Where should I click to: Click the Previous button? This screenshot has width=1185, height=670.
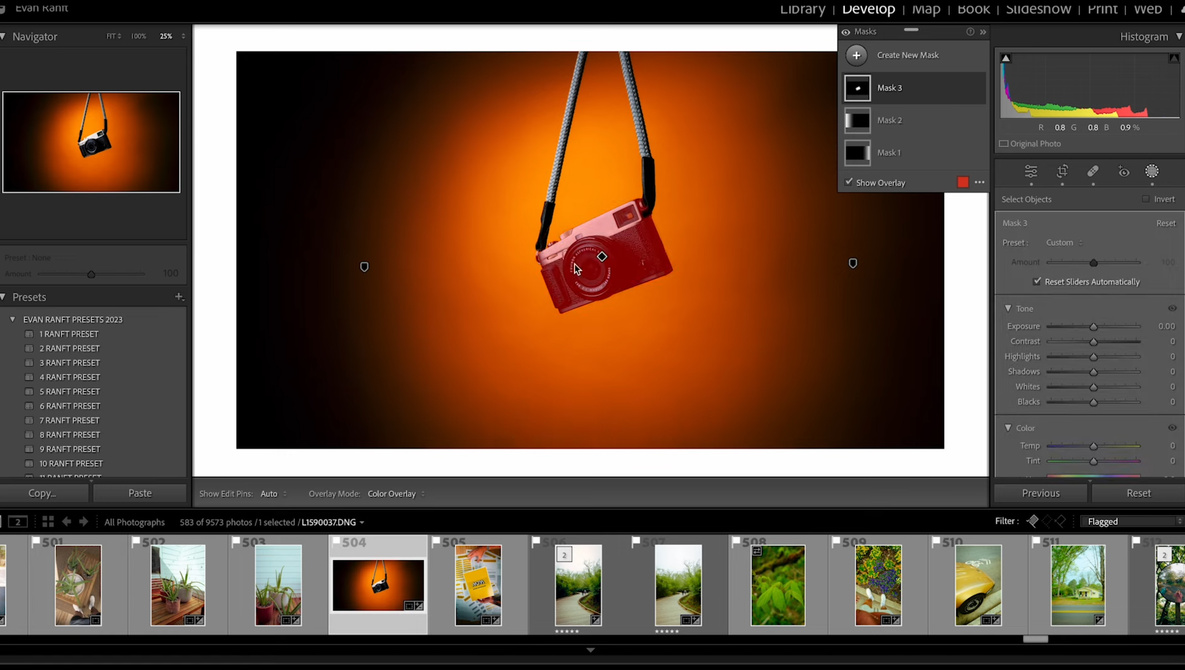point(1040,493)
